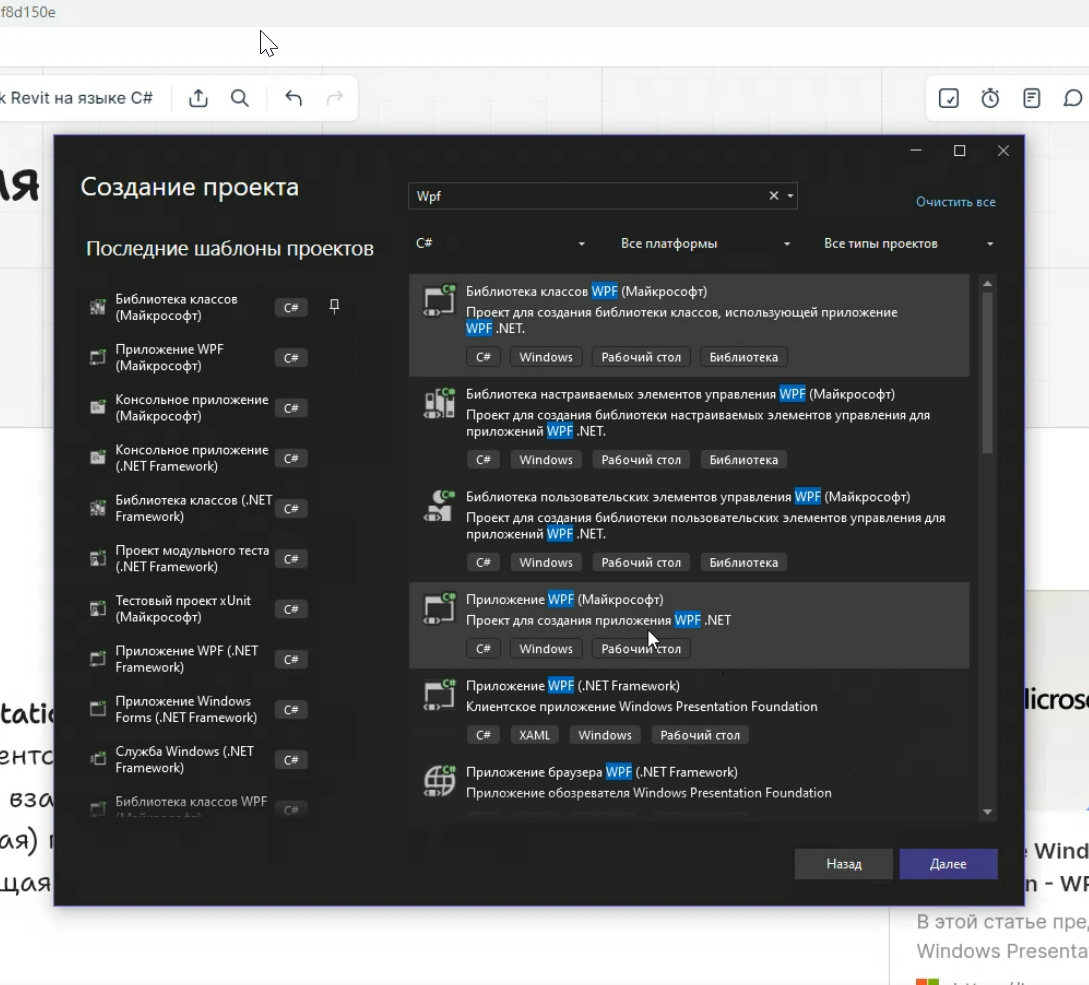Click icon of Приложение WPF (Майкрософт) template
The width and height of the screenshot is (1089, 985).
click(x=439, y=609)
